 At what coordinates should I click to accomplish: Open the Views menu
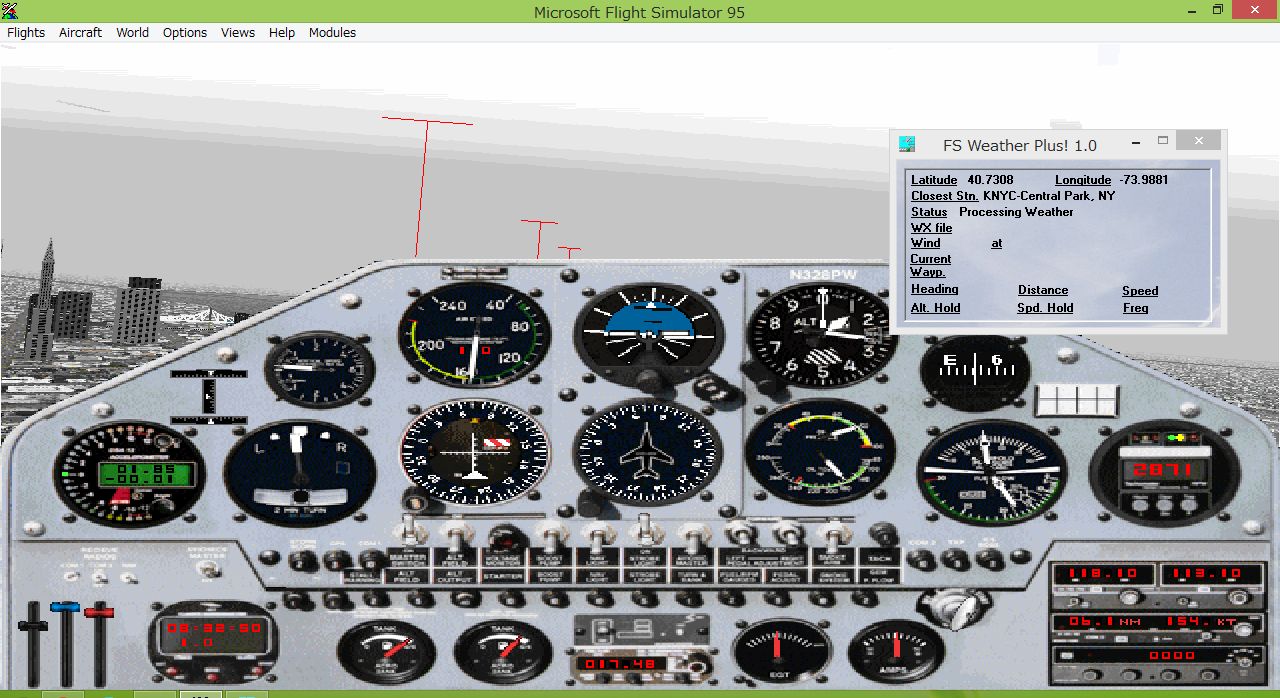[x=238, y=32]
